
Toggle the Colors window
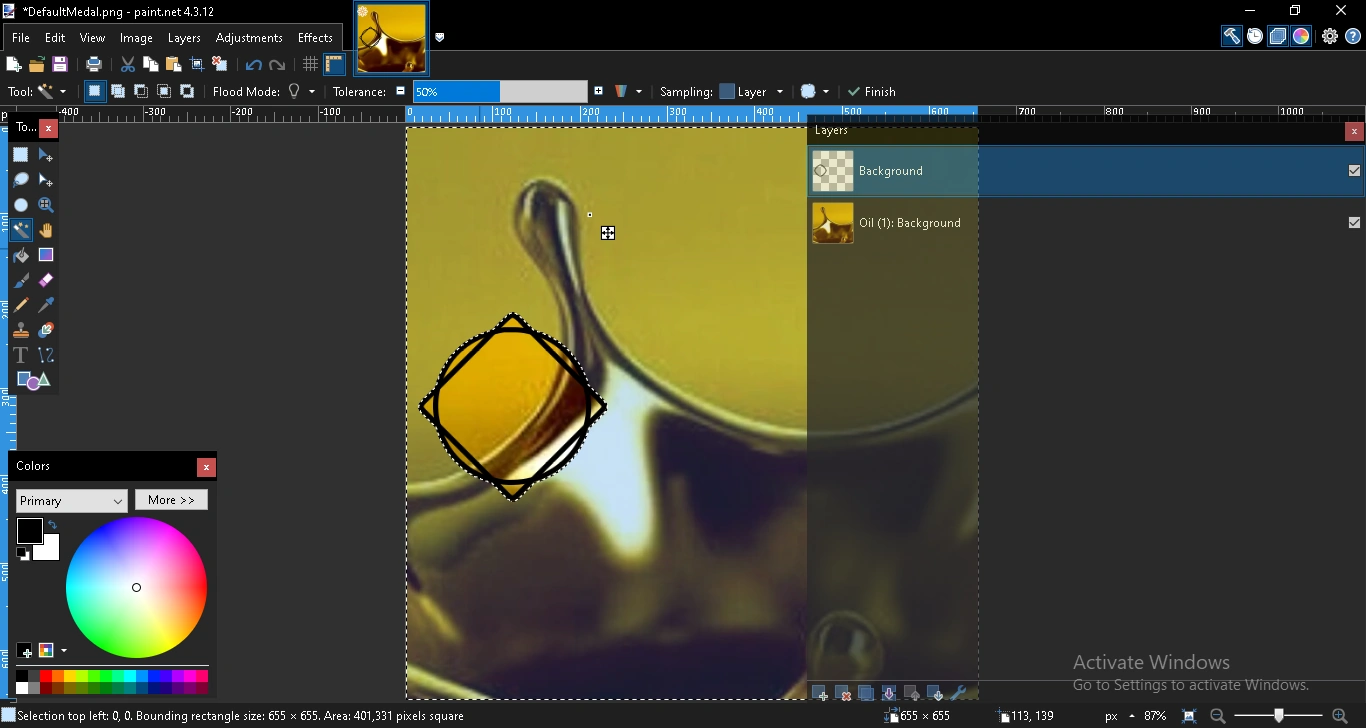pos(1301,36)
